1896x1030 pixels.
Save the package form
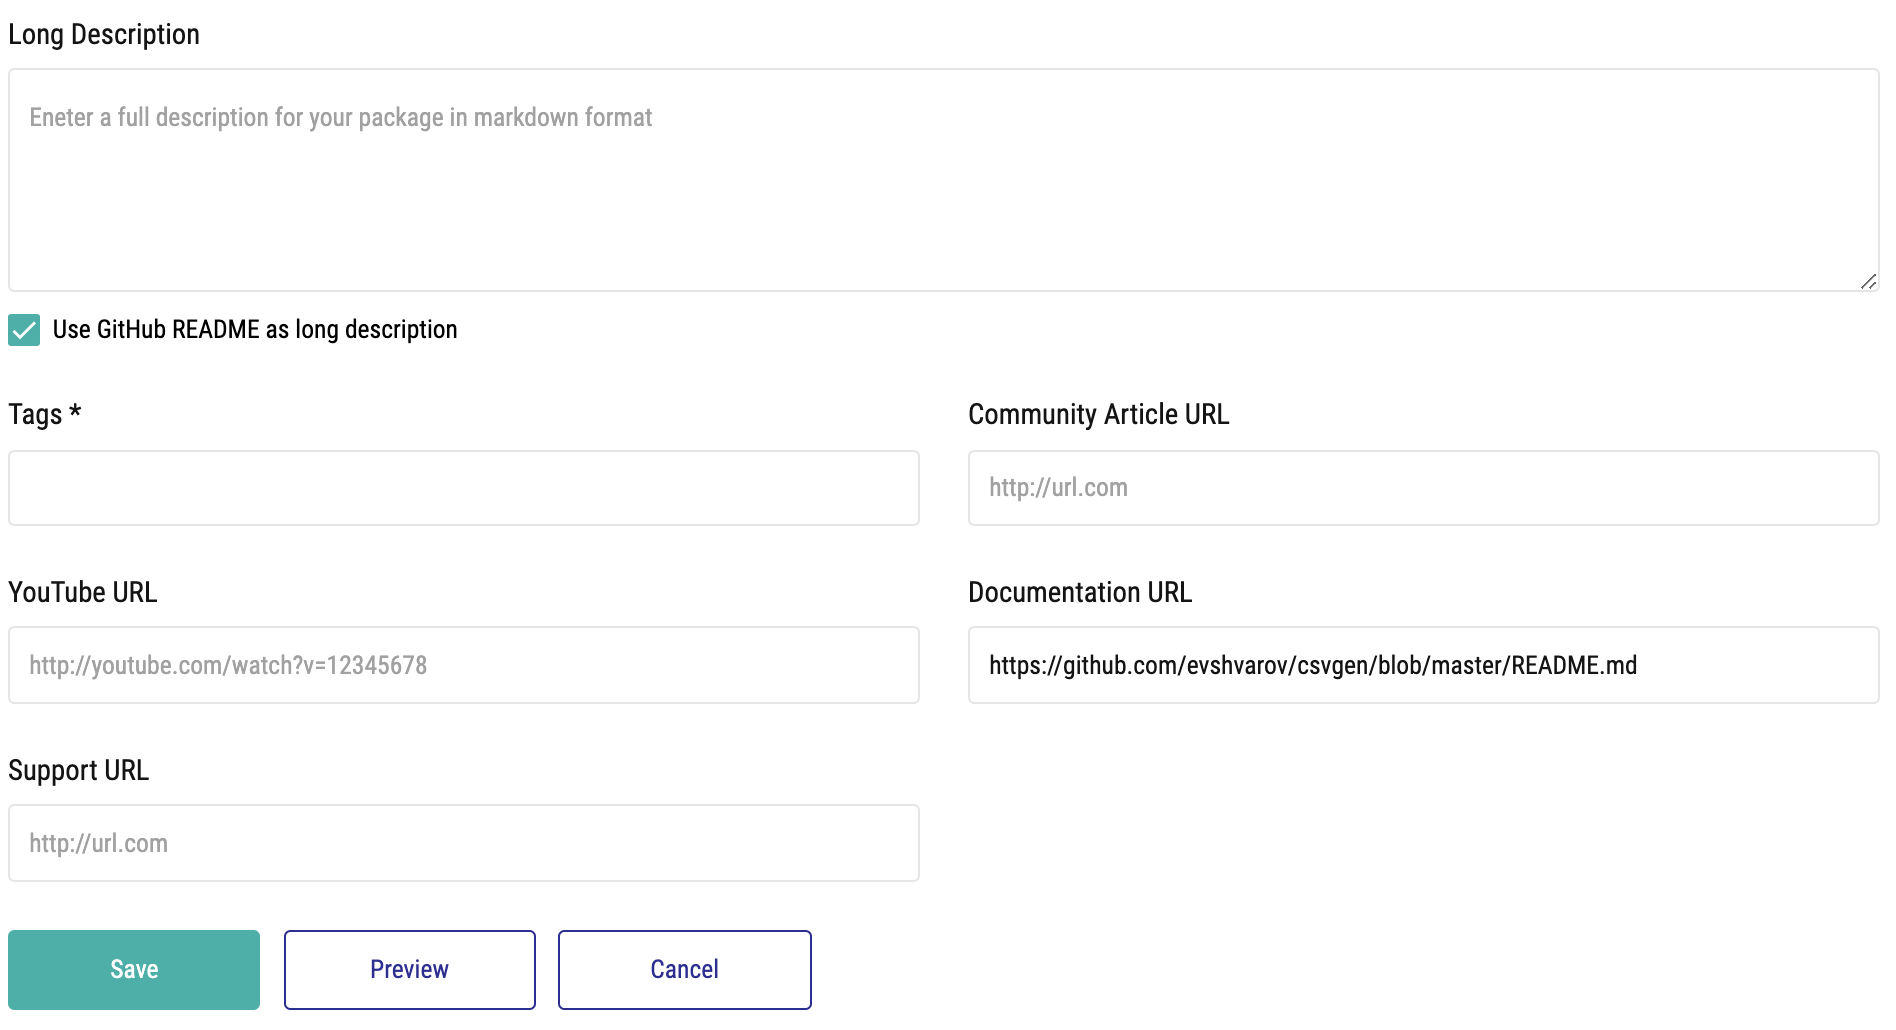(x=134, y=970)
